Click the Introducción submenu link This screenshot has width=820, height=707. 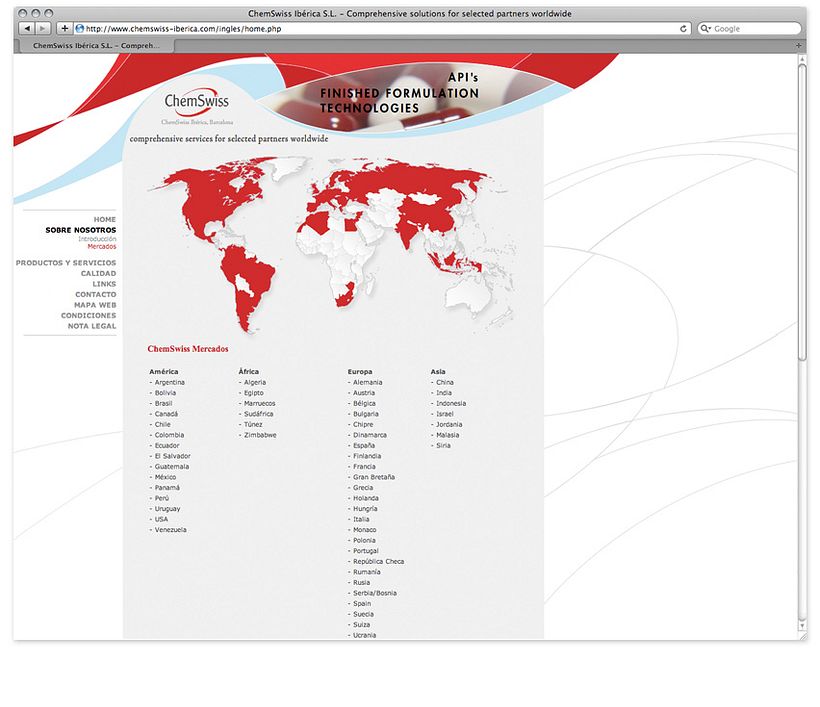[x=97, y=239]
